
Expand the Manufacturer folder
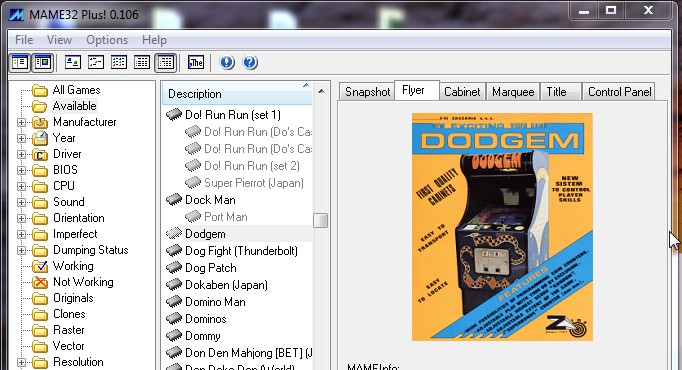point(21,123)
